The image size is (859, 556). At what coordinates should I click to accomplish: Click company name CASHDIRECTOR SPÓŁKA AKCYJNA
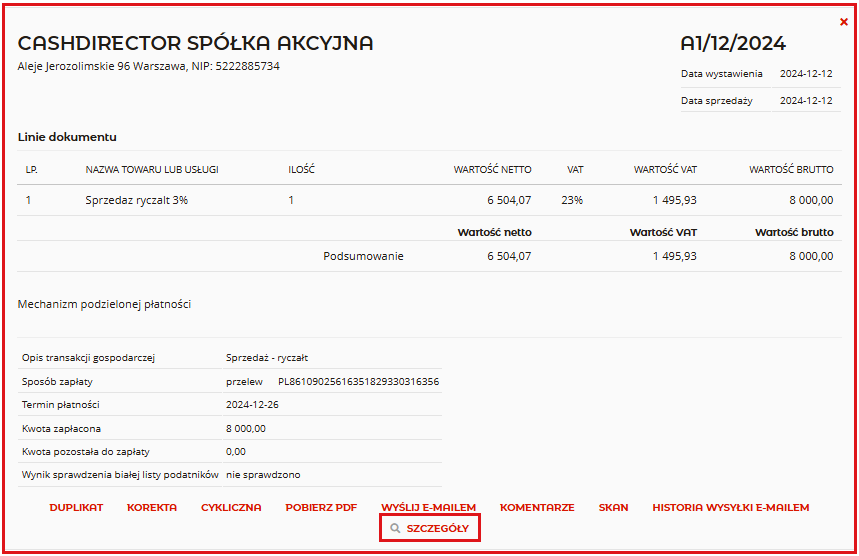coord(196,43)
